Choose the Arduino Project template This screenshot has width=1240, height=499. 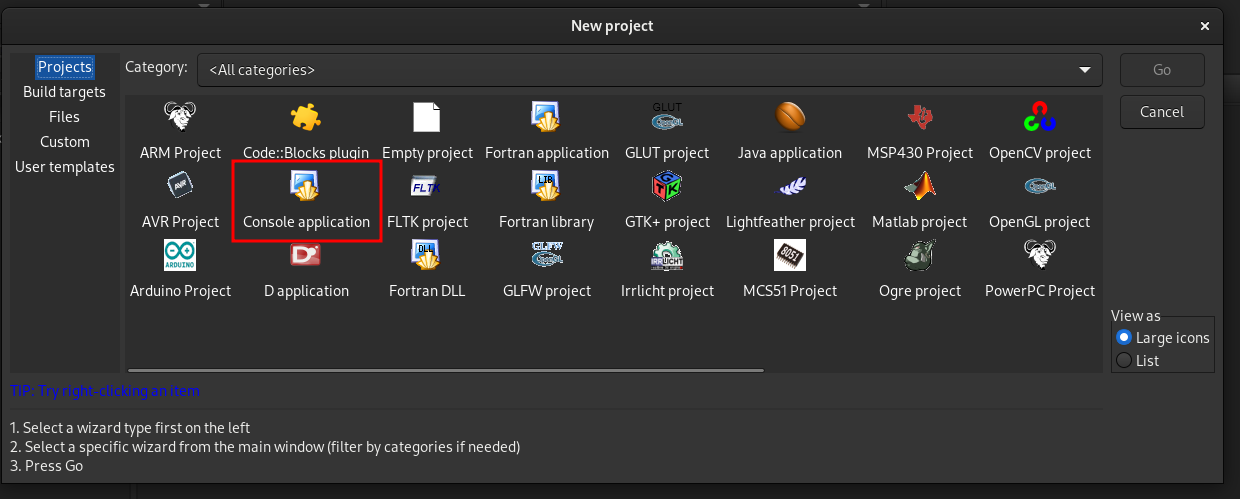tap(180, 256)
